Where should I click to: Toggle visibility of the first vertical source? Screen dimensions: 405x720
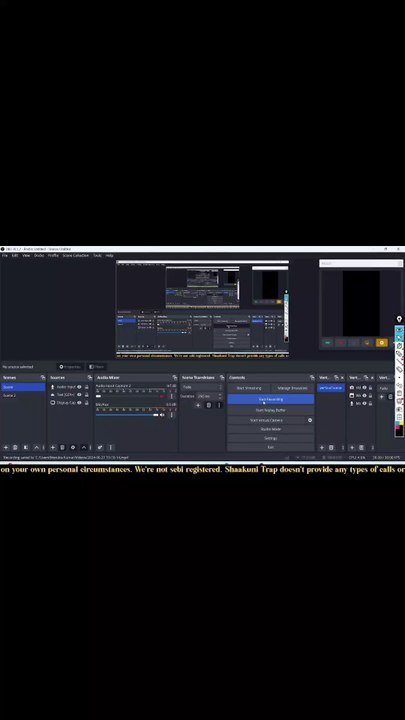pos(365,388)
